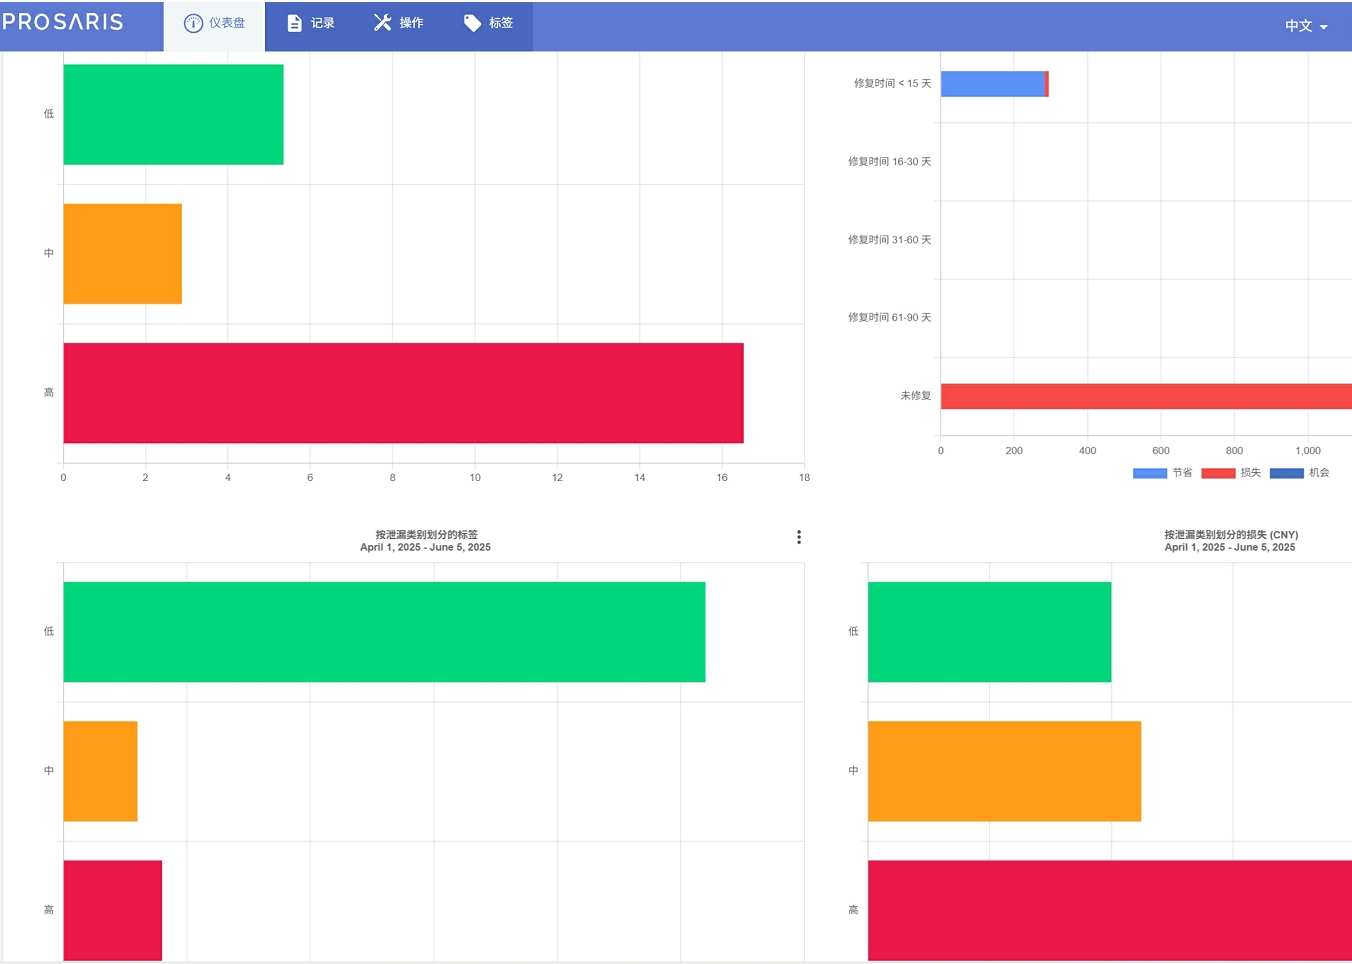Click the PROSARIS logo
Screen dimensions: 1352x964
(63, 22)
